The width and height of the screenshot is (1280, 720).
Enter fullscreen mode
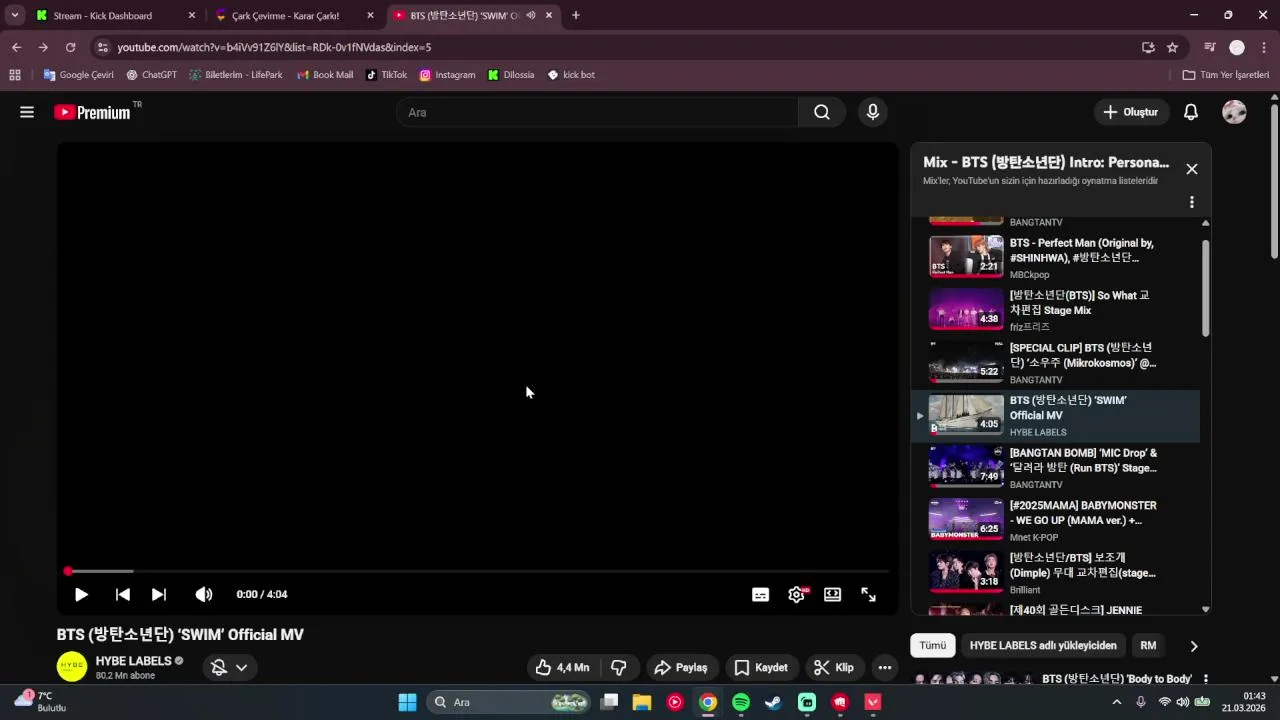tap(868, 594)
